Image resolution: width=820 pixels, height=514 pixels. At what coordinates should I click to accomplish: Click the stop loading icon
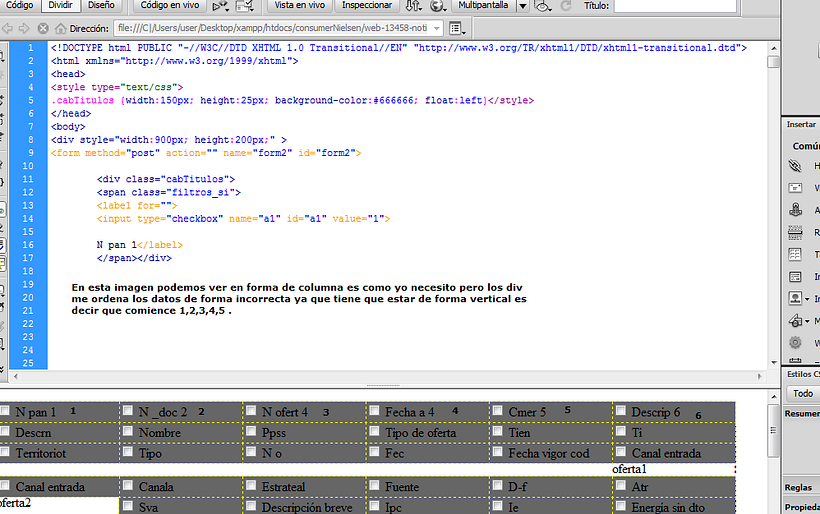tap(43, 28)
